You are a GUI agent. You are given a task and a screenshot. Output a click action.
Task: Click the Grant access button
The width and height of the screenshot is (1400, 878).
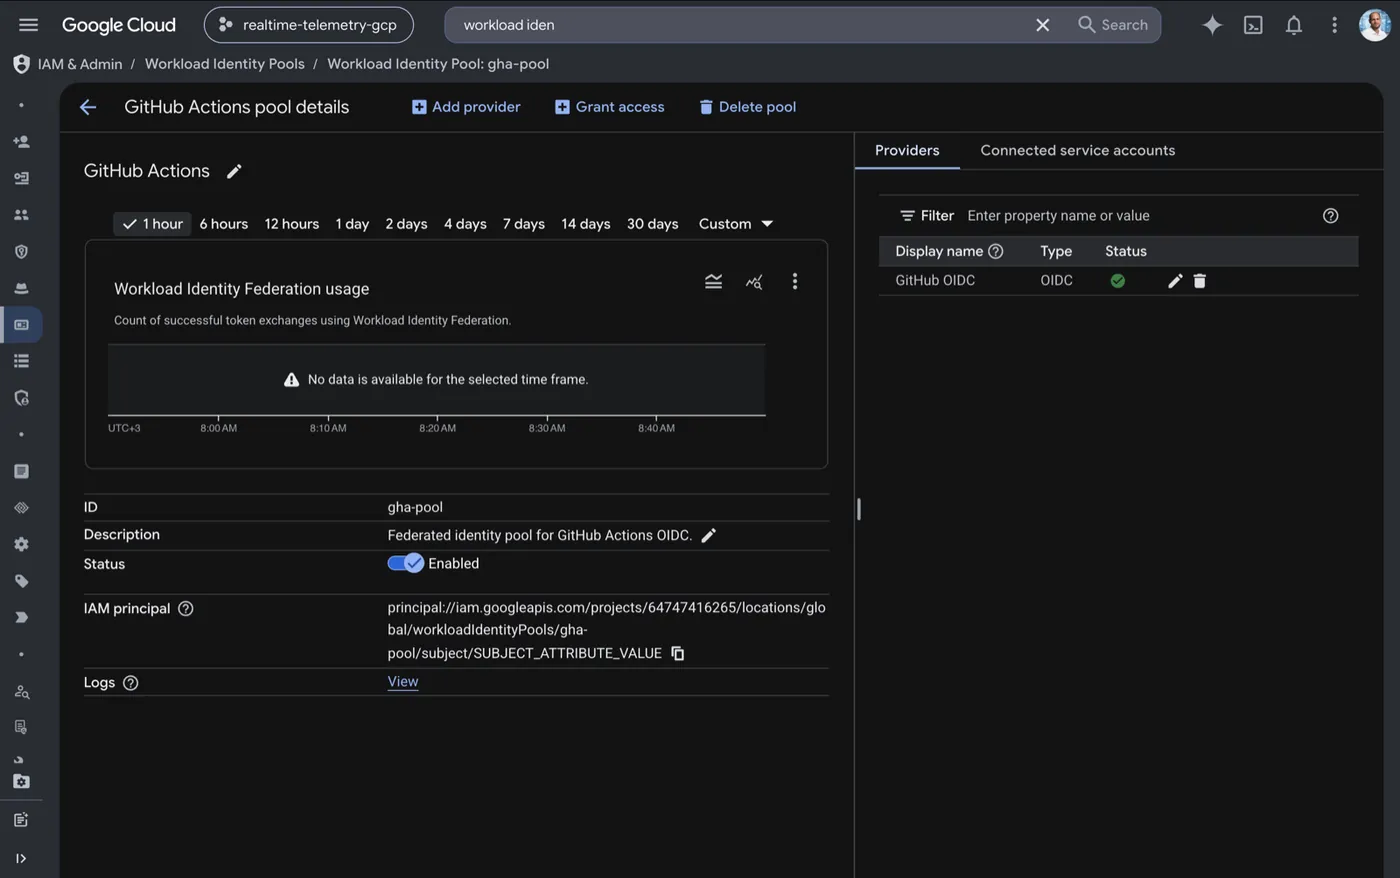(x=609, y=107)
